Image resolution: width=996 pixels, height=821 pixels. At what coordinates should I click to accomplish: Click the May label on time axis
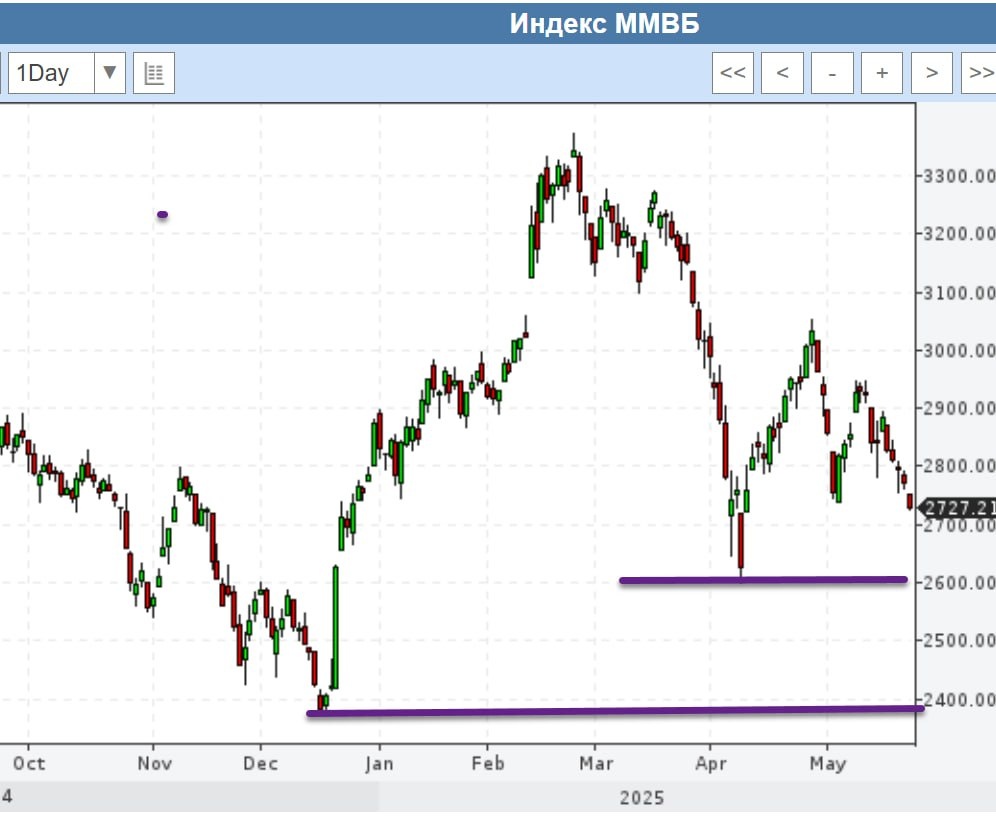[828, 763]
